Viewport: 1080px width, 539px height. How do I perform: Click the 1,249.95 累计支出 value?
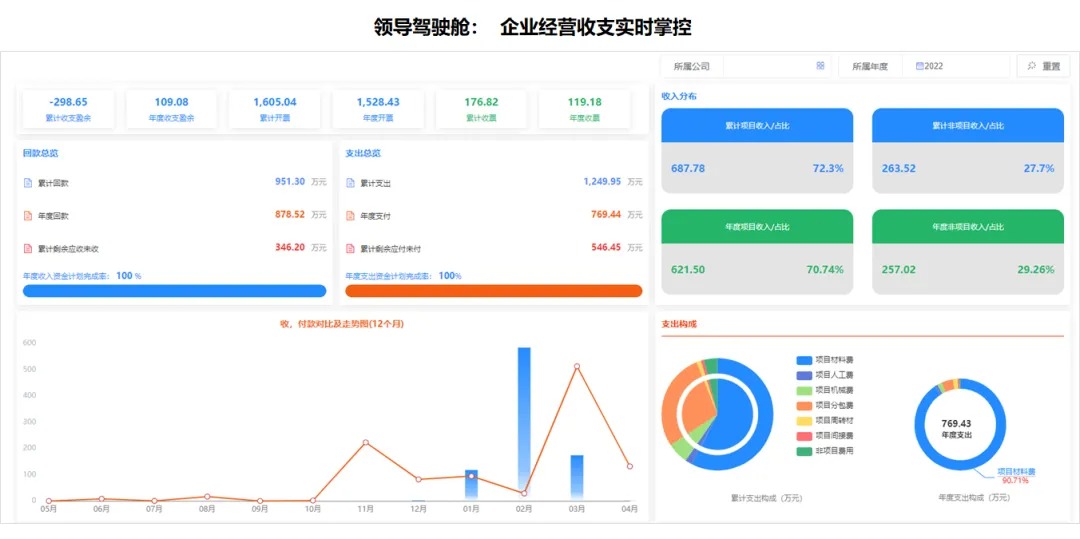click(602, 182)
